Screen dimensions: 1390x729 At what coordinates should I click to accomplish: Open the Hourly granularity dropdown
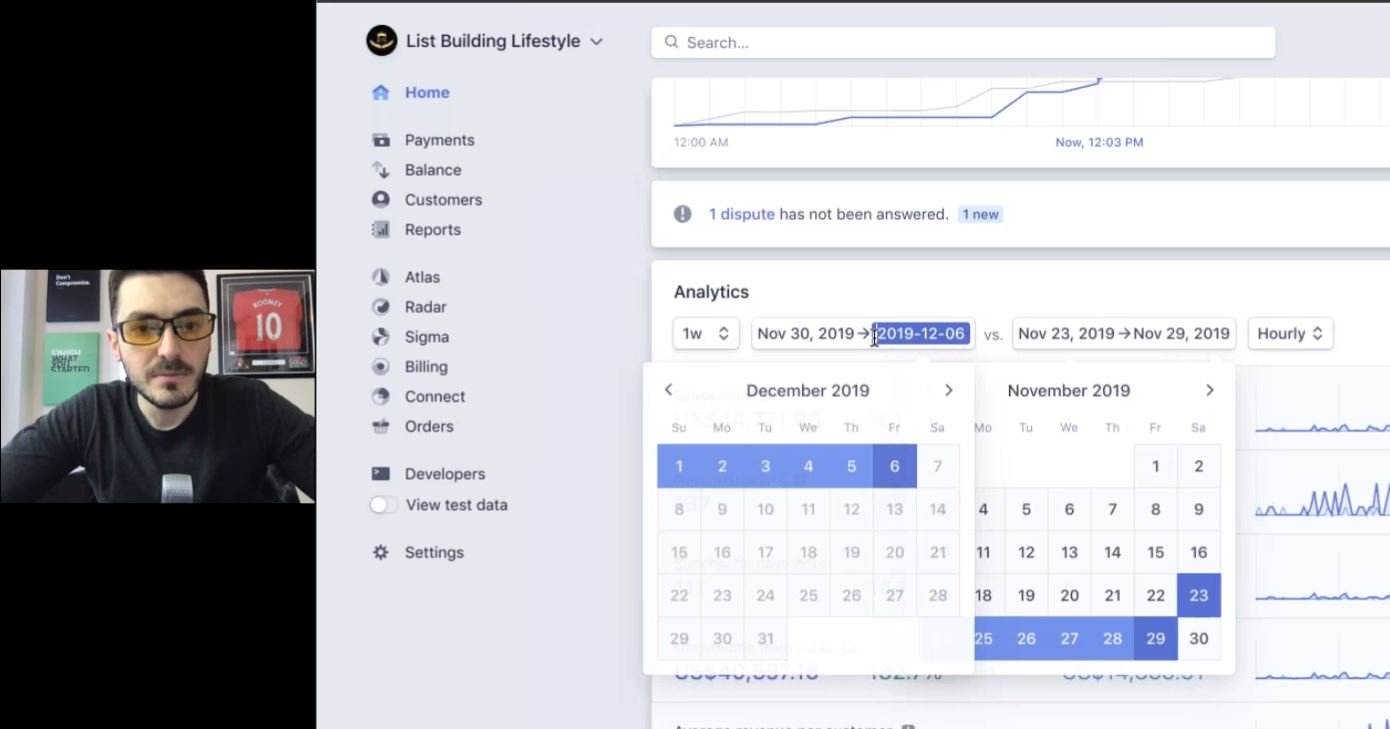(x=1290, y=334)
